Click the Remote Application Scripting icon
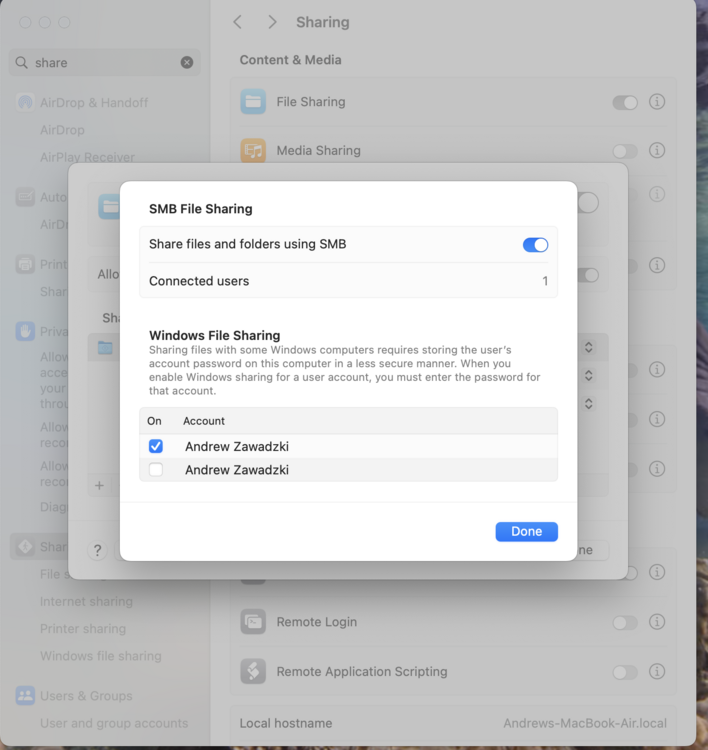 pos(253,672)
